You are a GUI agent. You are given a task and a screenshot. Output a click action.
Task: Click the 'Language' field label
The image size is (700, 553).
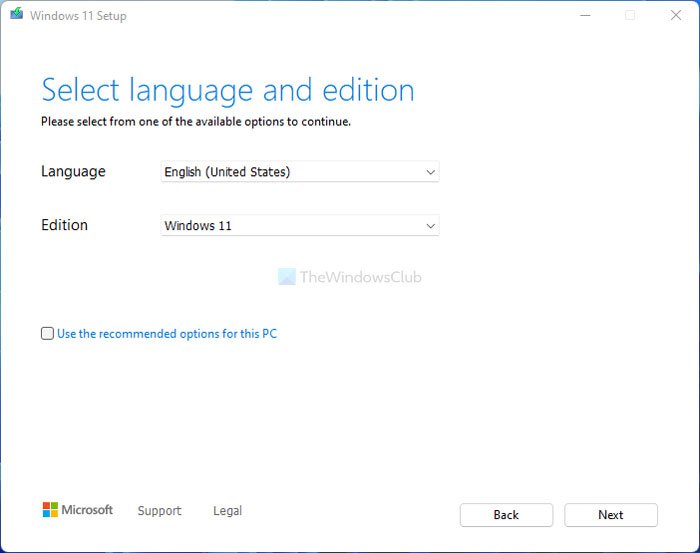pyautogui.click(x=73, y=171)
